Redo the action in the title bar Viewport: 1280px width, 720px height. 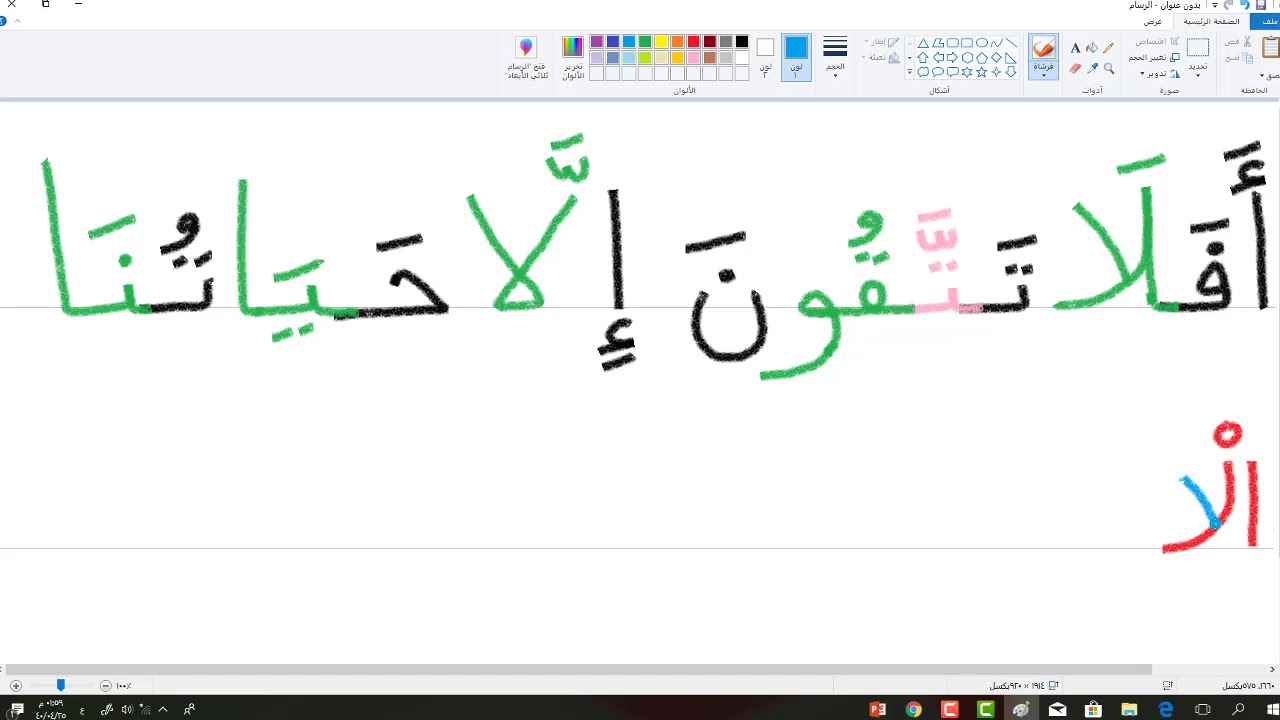(x=1228, y=5)
